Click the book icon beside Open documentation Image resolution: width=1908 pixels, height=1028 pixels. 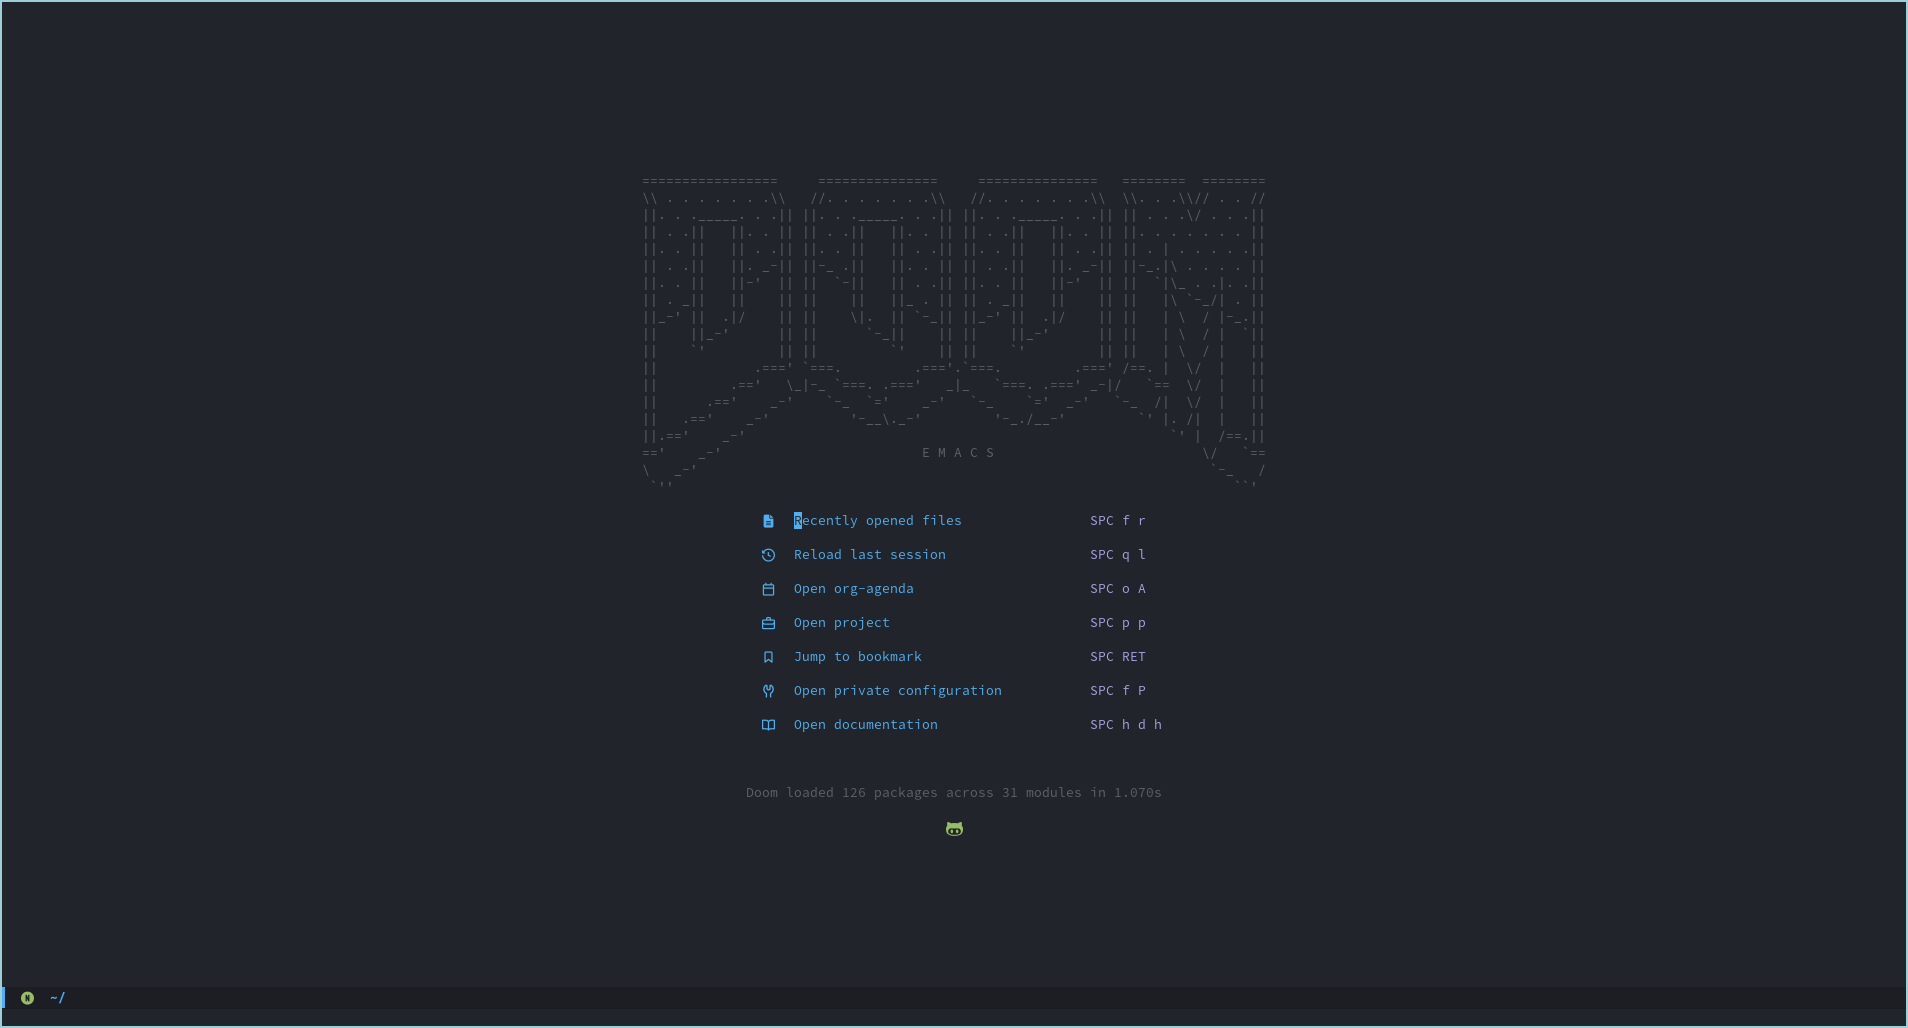(768, 725)
